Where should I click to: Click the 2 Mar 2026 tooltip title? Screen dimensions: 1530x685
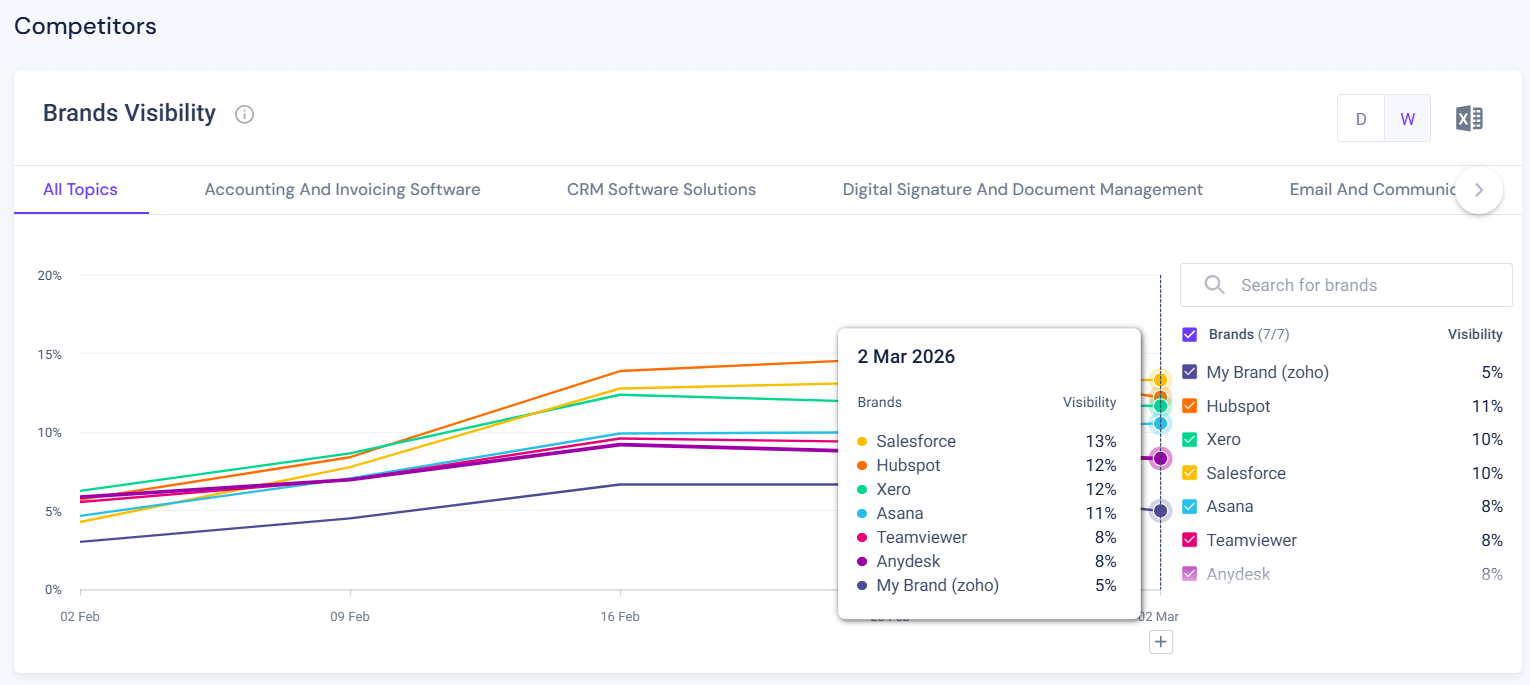click(906, 357)
